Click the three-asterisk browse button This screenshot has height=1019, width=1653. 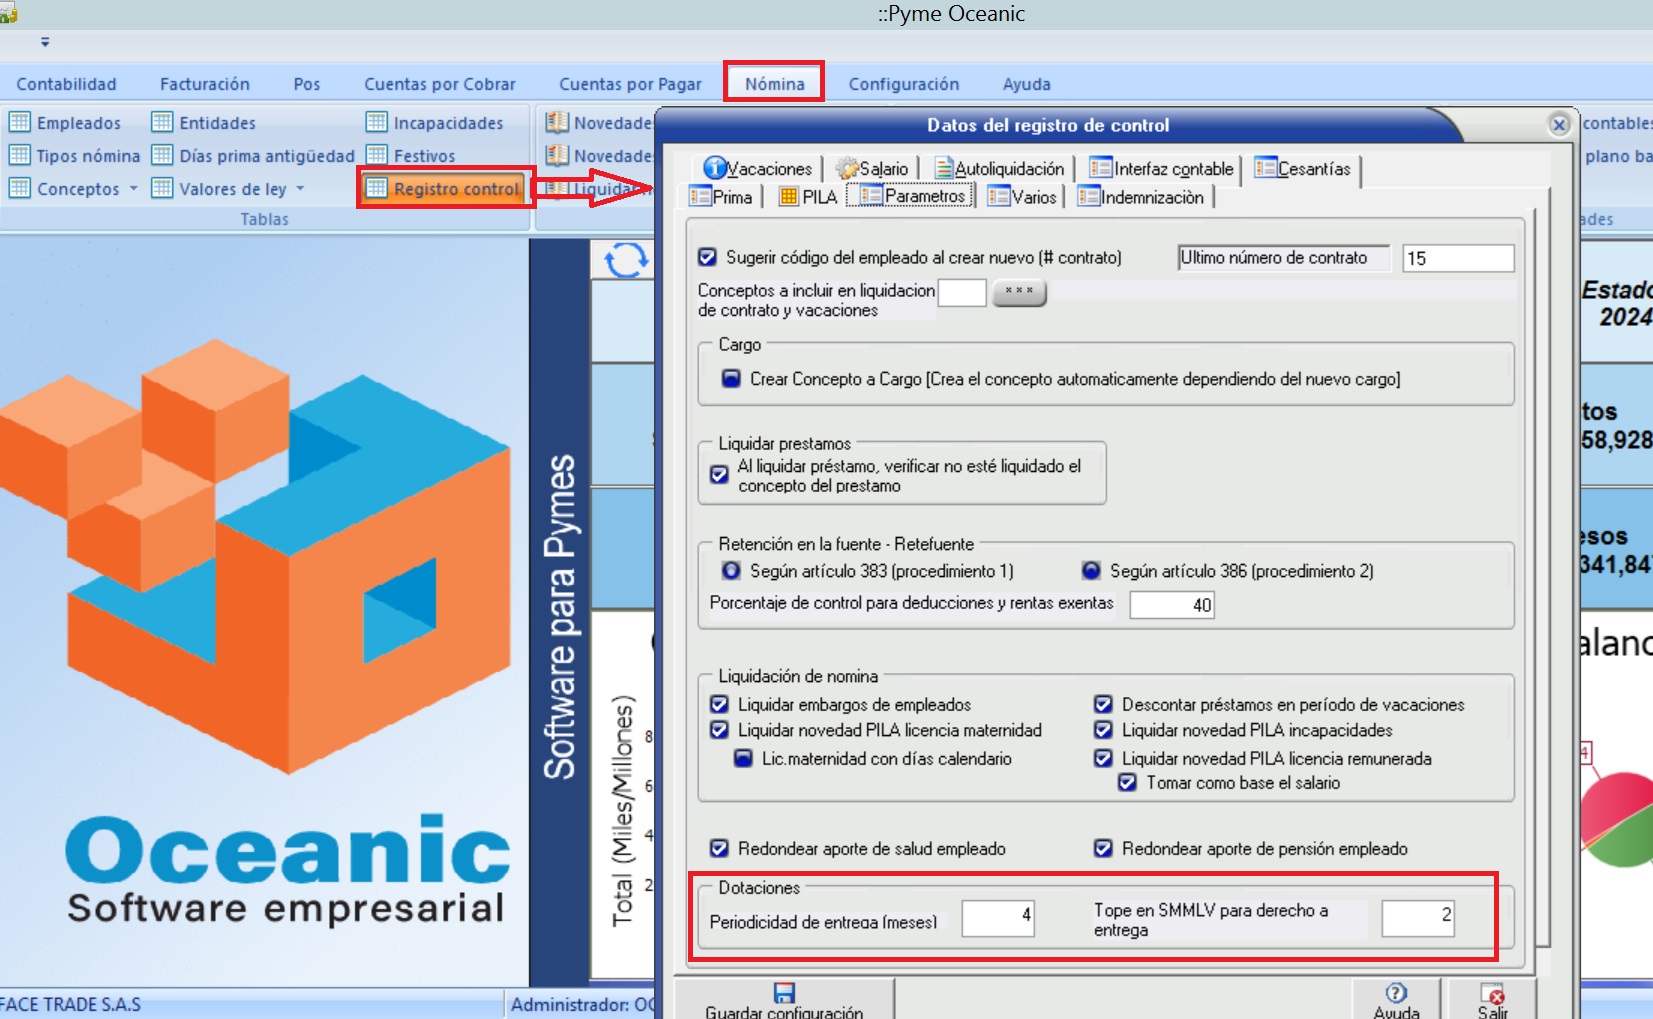(1019, 292)
